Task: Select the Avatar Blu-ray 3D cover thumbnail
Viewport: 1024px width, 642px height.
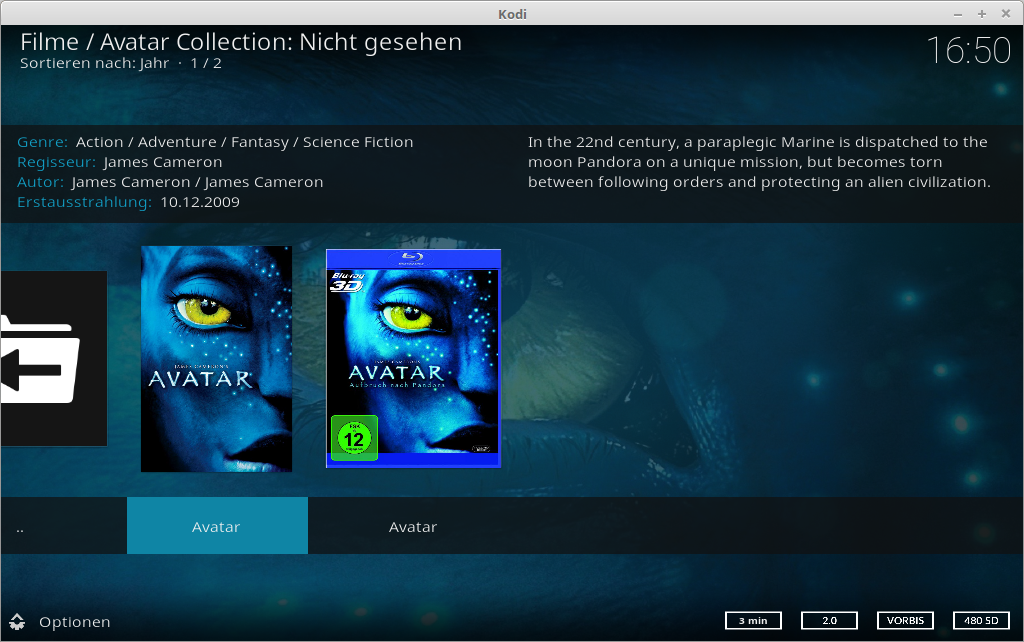Action: click(x=413, y=359)
